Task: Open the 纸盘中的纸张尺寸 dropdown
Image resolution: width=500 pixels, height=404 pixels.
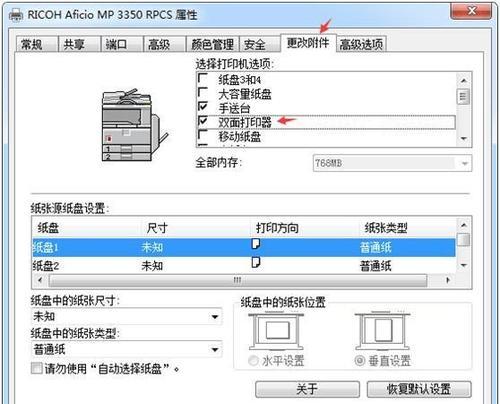Action: (x=126, y=316)
